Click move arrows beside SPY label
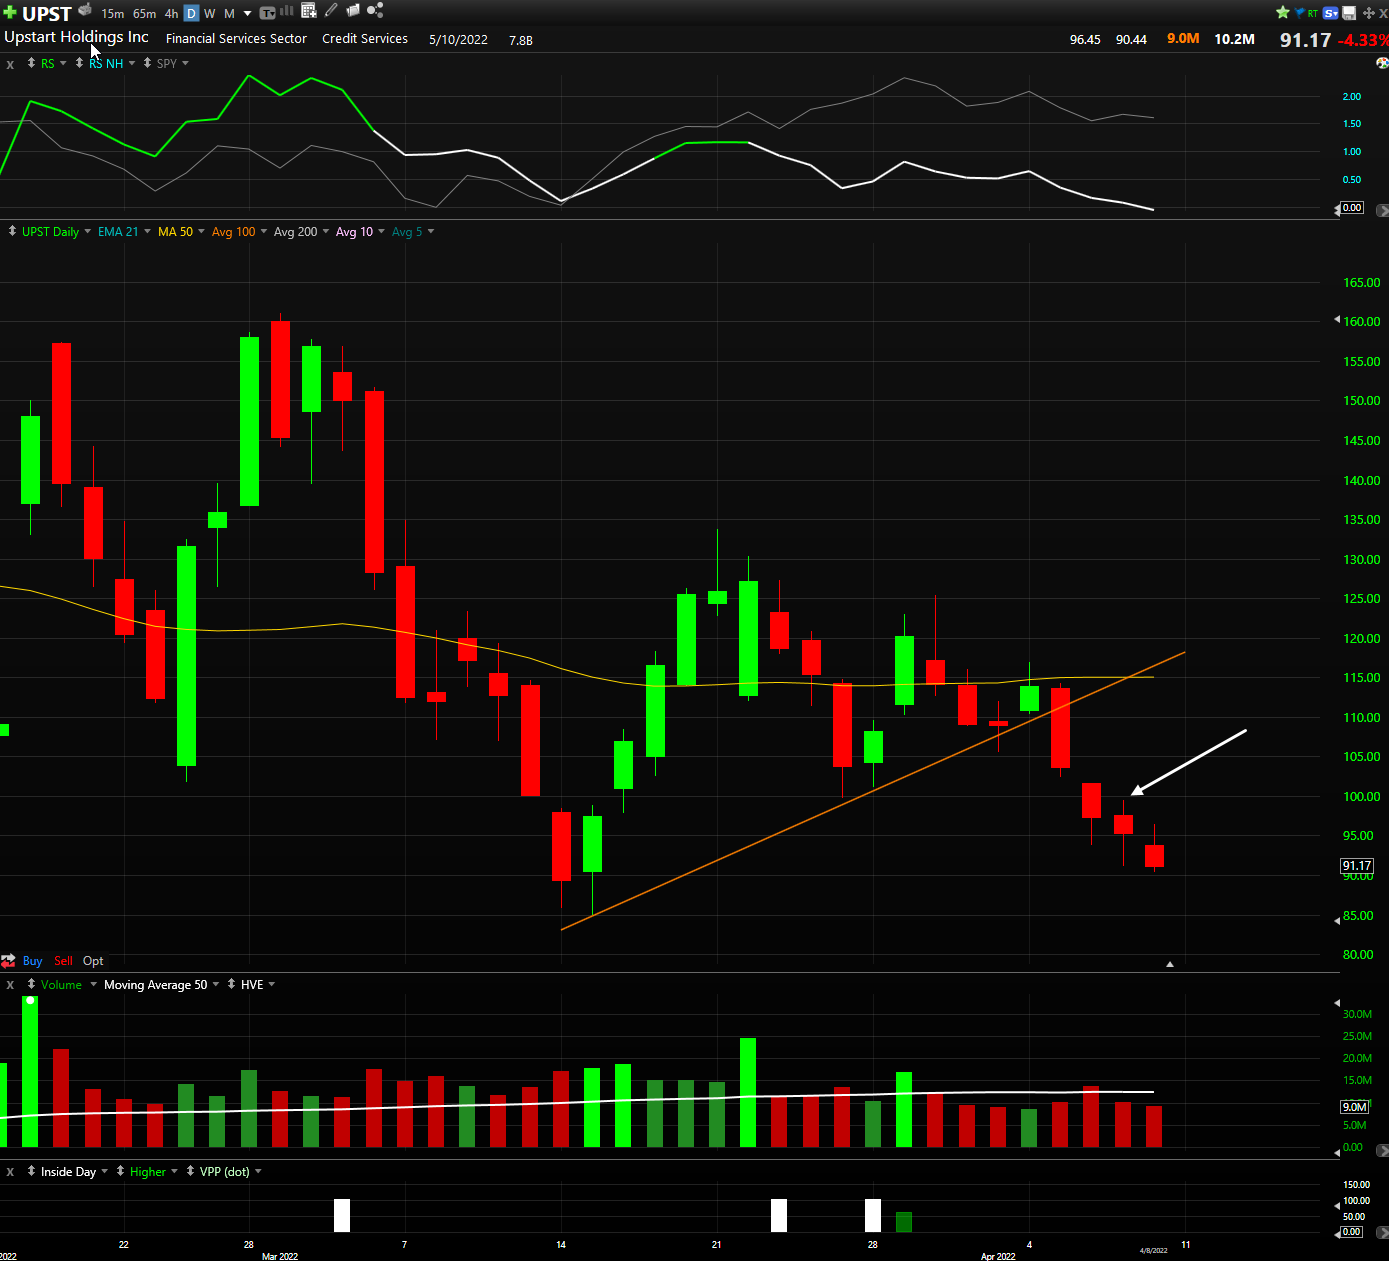Viewport: 1389px width, 1261px height. pos(147,63)
